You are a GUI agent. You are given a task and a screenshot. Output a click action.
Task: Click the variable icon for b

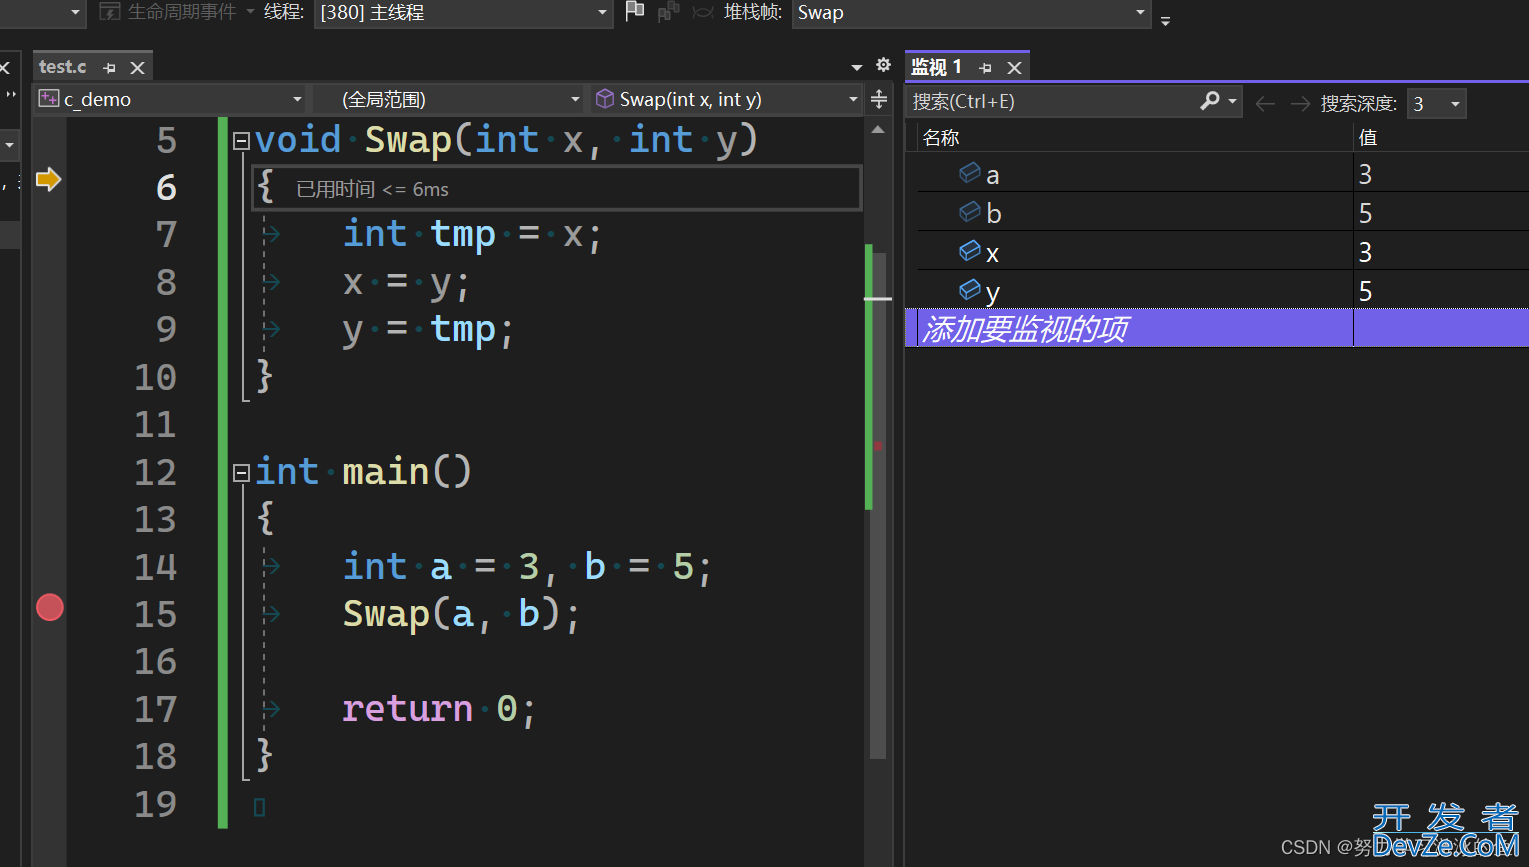pos(970,211)
